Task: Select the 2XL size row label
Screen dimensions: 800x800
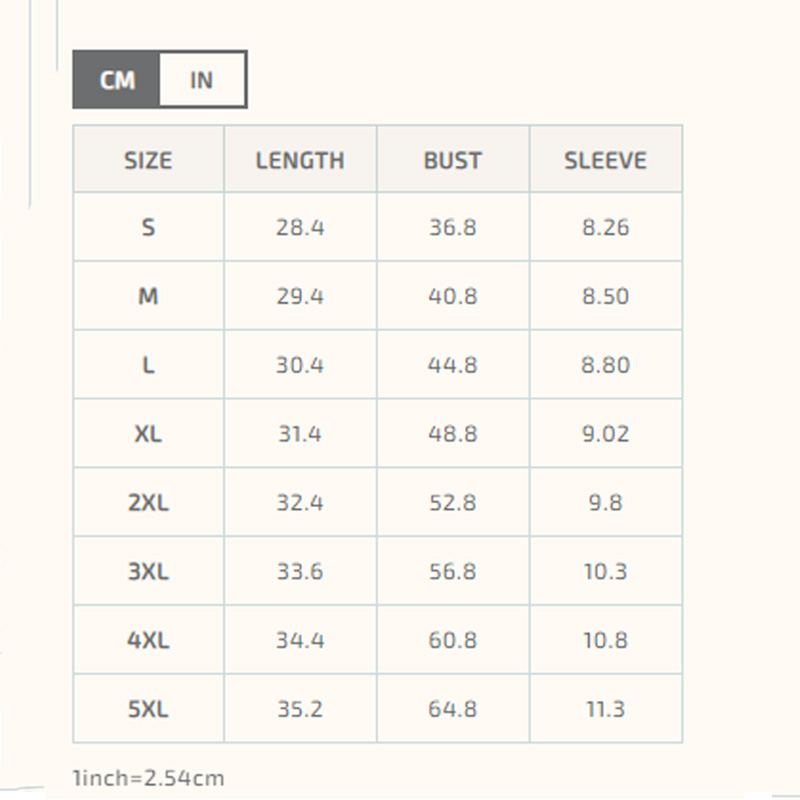Action: point(148,503)
